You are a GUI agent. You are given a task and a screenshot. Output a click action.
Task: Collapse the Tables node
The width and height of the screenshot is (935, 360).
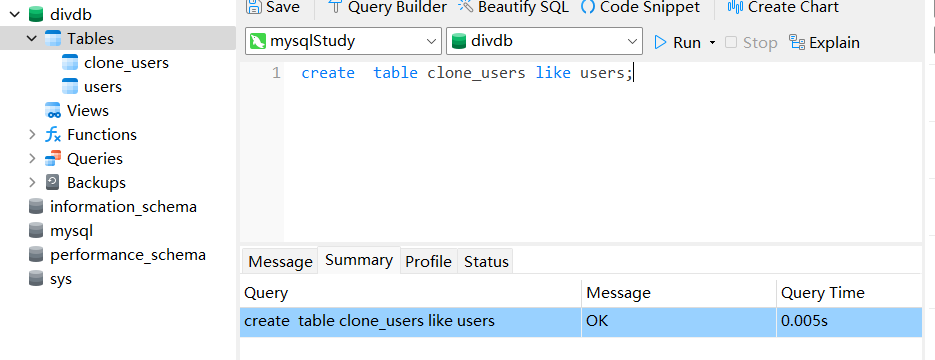coord(32,39)
